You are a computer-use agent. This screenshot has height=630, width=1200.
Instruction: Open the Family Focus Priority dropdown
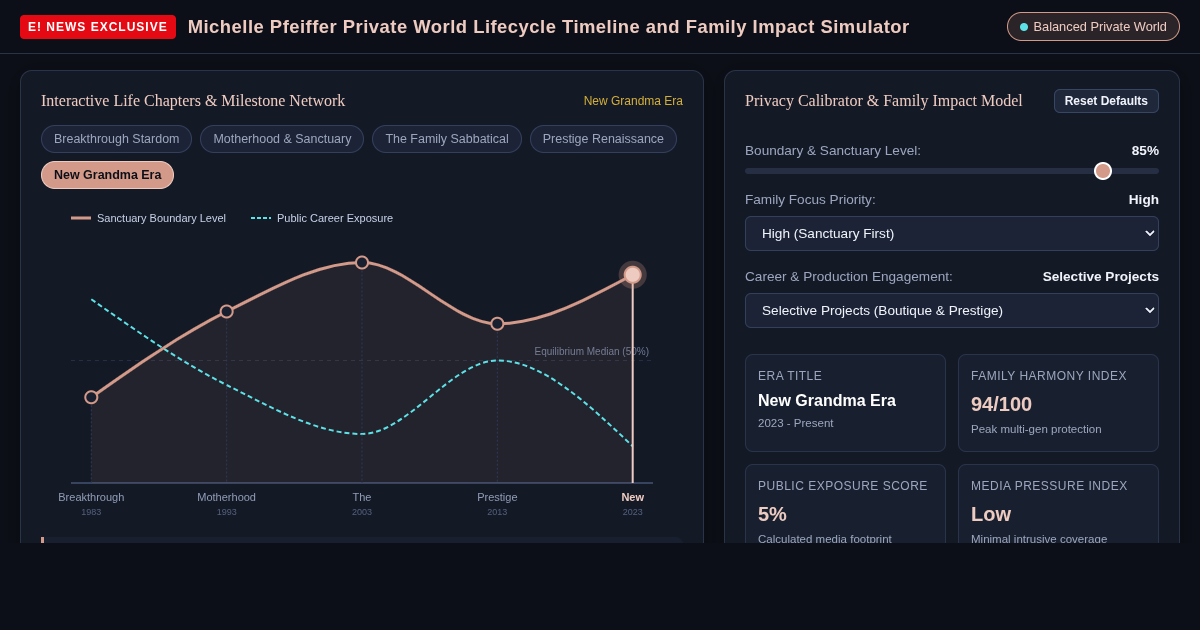click(x=952, y=233)
